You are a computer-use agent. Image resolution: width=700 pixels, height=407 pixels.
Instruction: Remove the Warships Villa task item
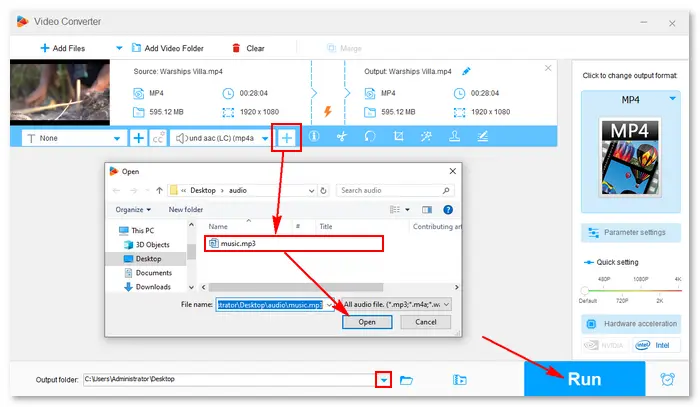(x=548, y=68)
